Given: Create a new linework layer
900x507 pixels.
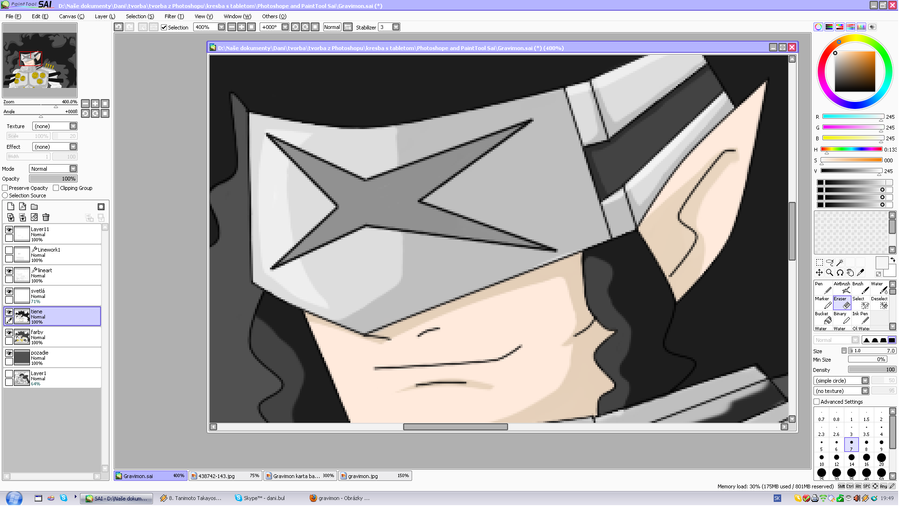Looking at the screenshot, I should coord(22,207).
